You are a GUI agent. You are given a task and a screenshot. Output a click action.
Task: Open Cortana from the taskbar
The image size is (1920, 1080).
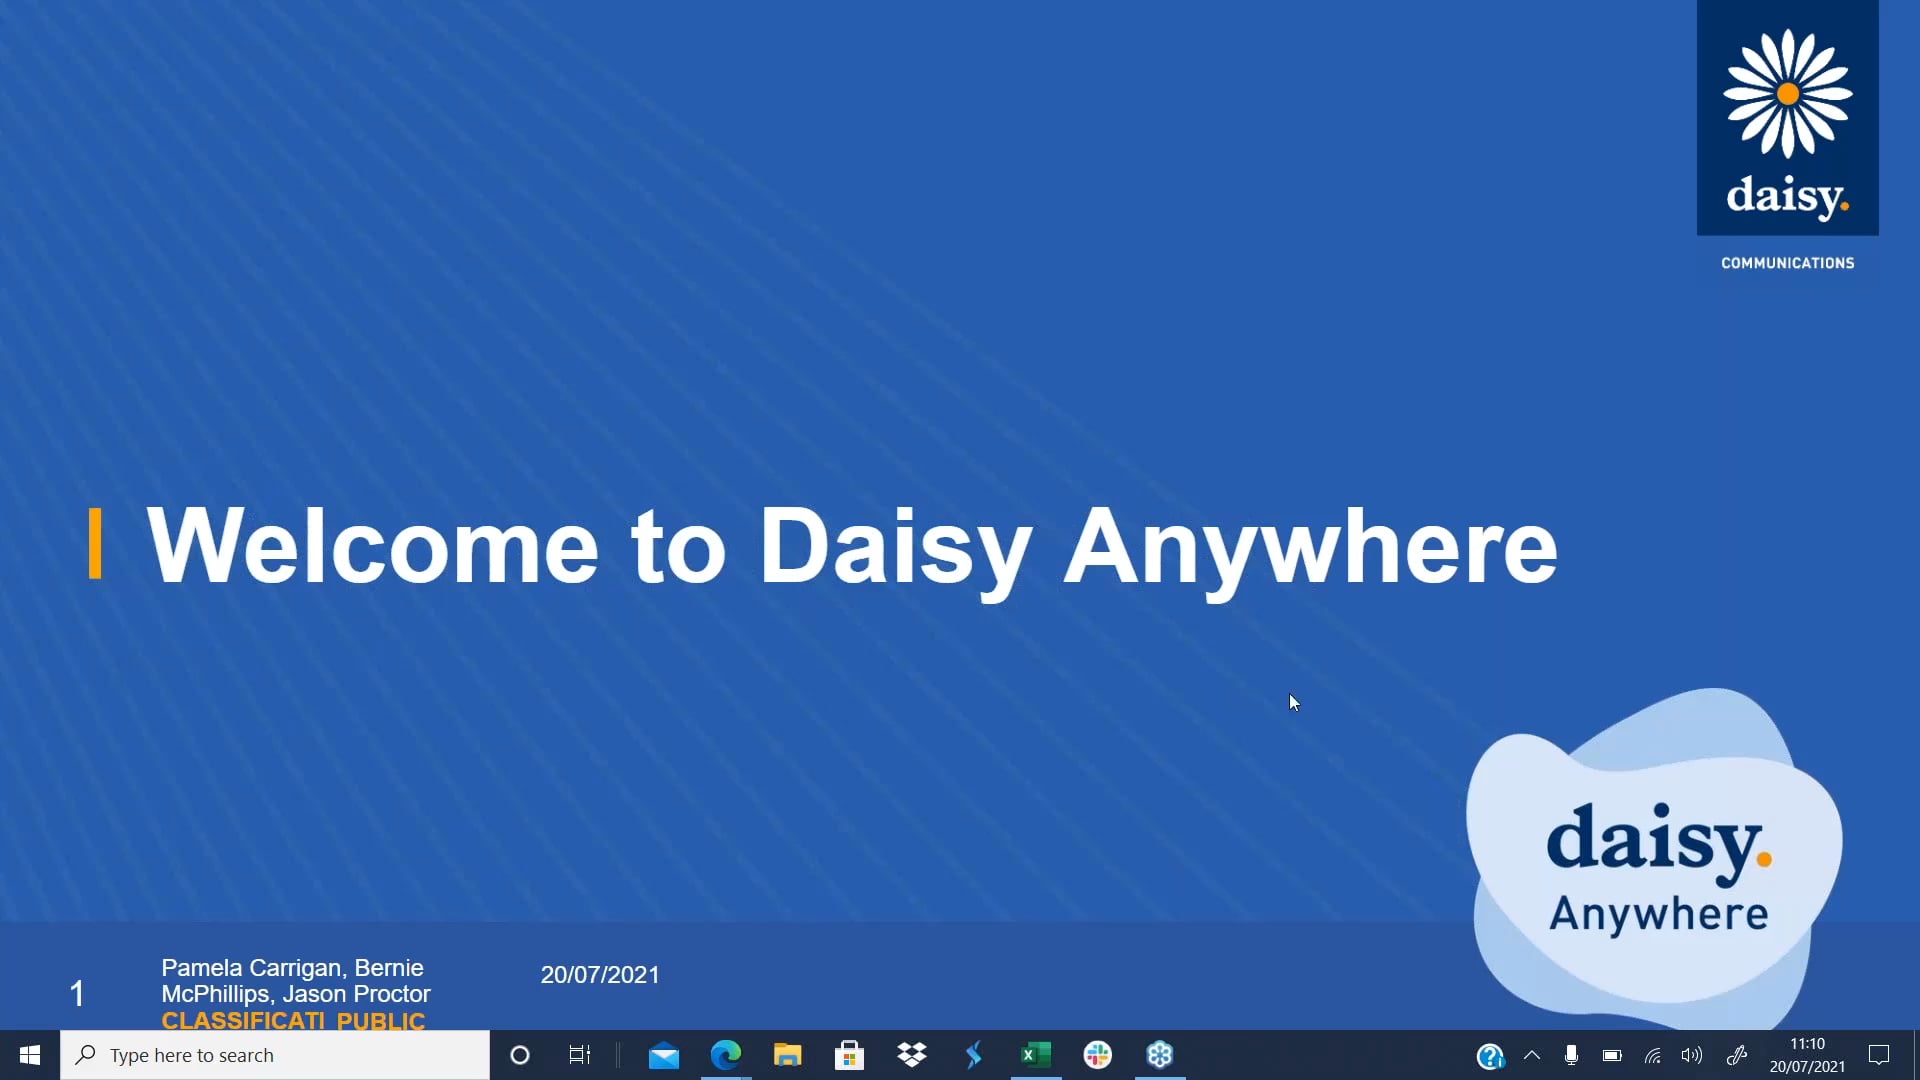[x=519, y=1055]
